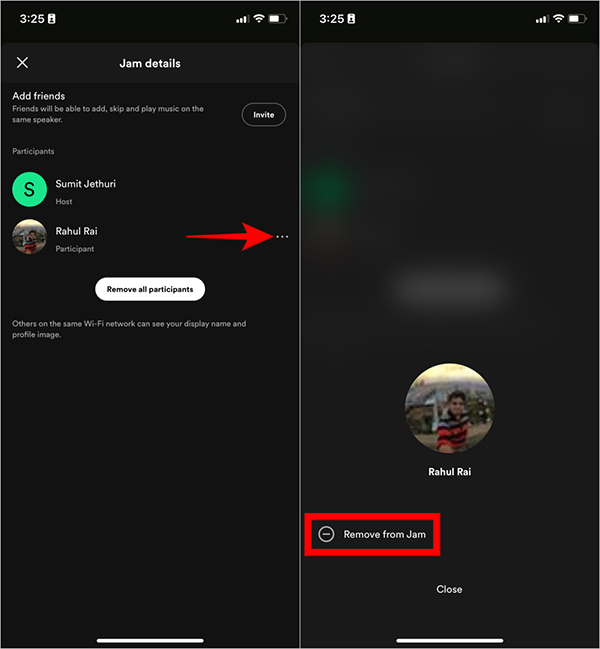Tap the Rahul Rai name in participants list
600x649 pixels.
(x=77, y=231)
